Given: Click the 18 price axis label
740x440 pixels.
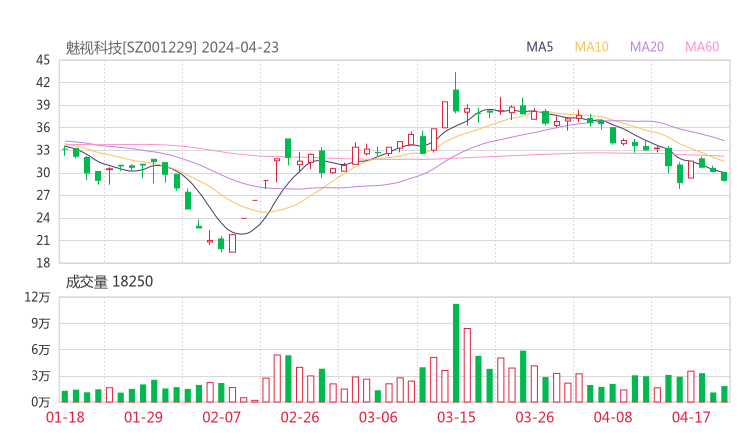Looking at the screenshot, I should click(x=43, y=263).
